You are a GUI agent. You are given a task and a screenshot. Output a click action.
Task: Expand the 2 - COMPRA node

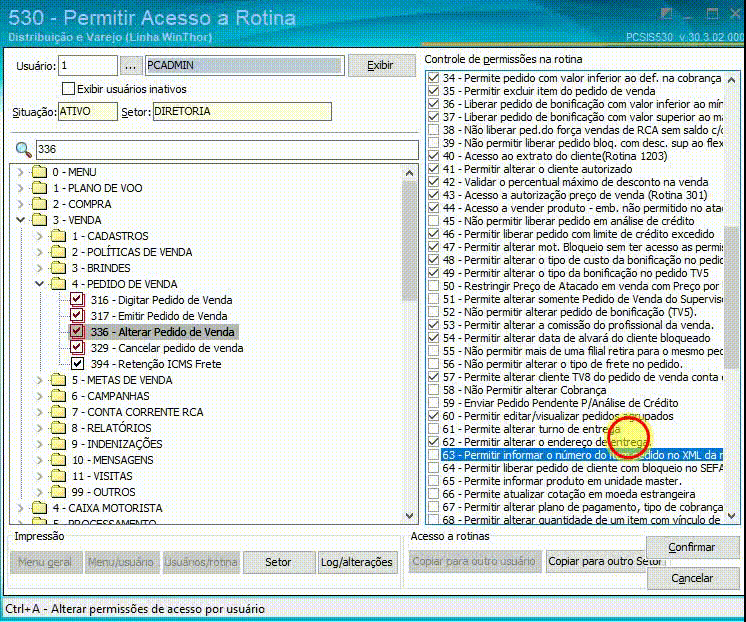(x=20, y=204)
